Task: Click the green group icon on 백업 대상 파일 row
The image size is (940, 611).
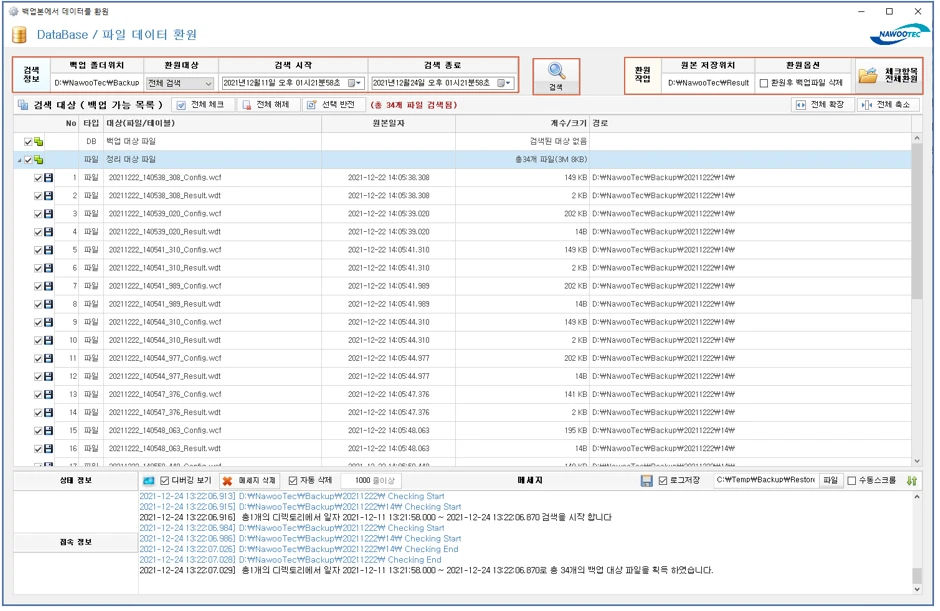Action: tap(39, 142)
